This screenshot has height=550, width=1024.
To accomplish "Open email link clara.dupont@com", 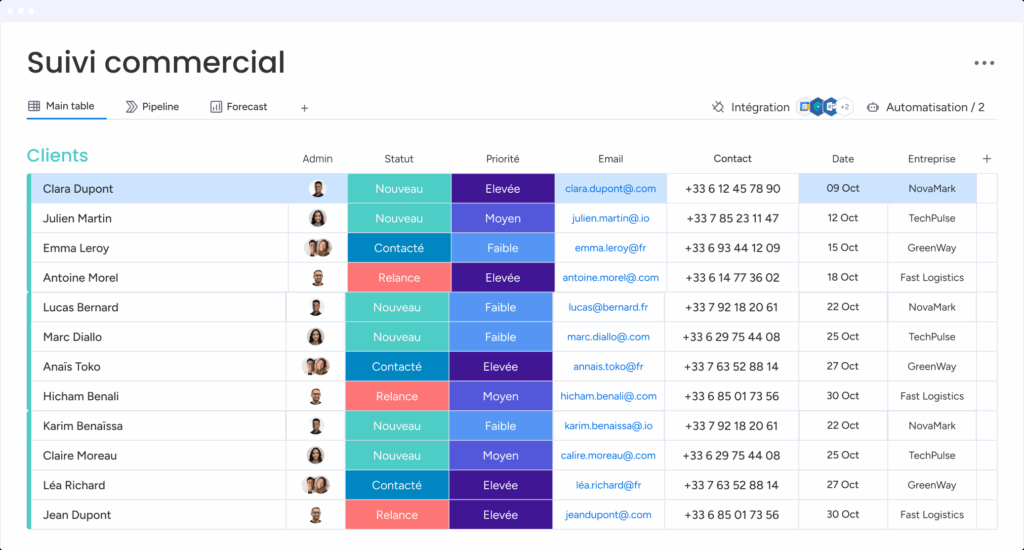I will (x=611, y=189).
